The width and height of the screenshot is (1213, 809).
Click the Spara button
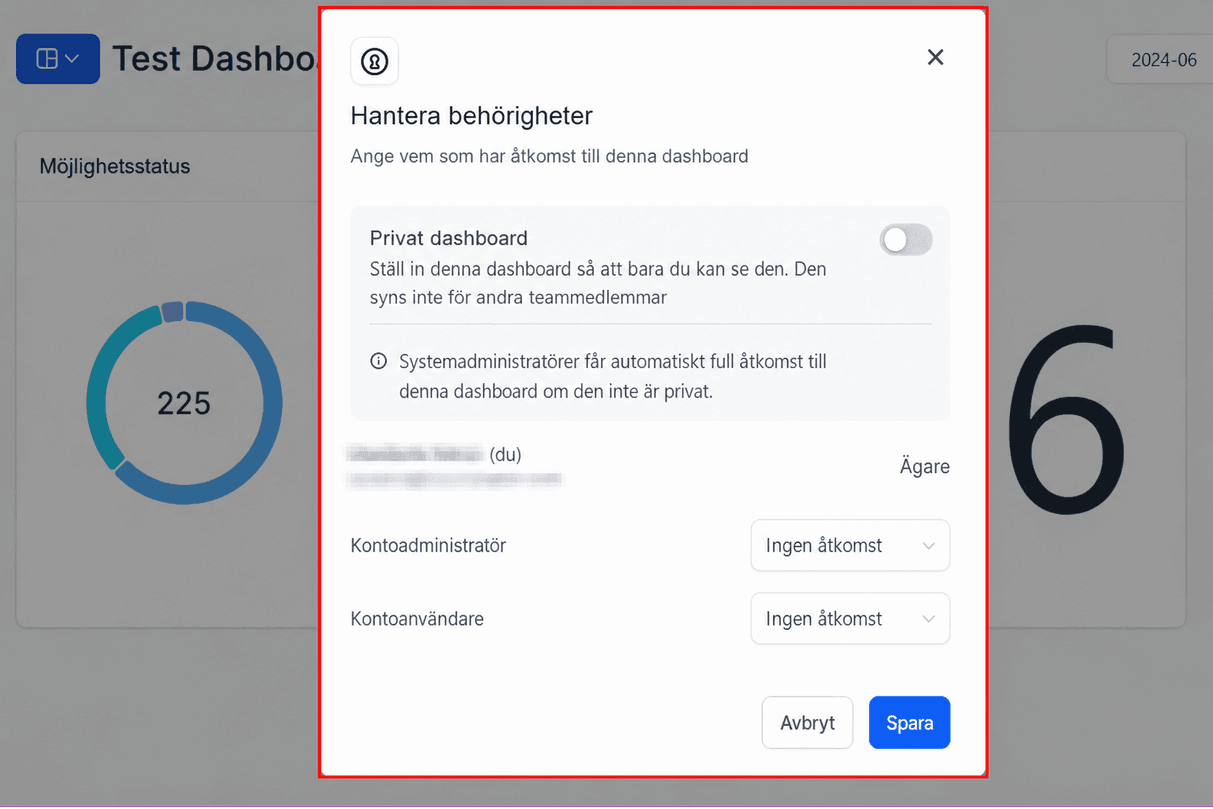(x=910, y=723)
